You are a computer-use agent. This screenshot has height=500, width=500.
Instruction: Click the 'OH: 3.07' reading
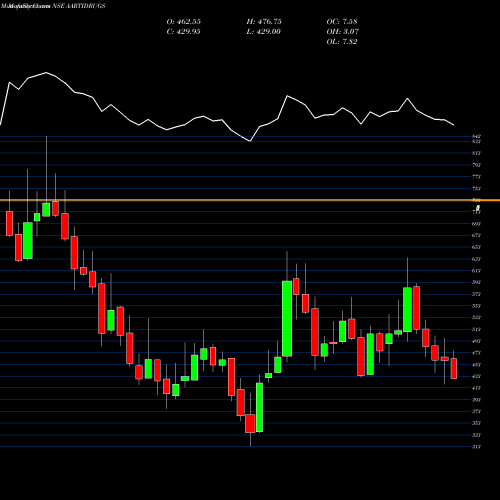coord(343,32)
